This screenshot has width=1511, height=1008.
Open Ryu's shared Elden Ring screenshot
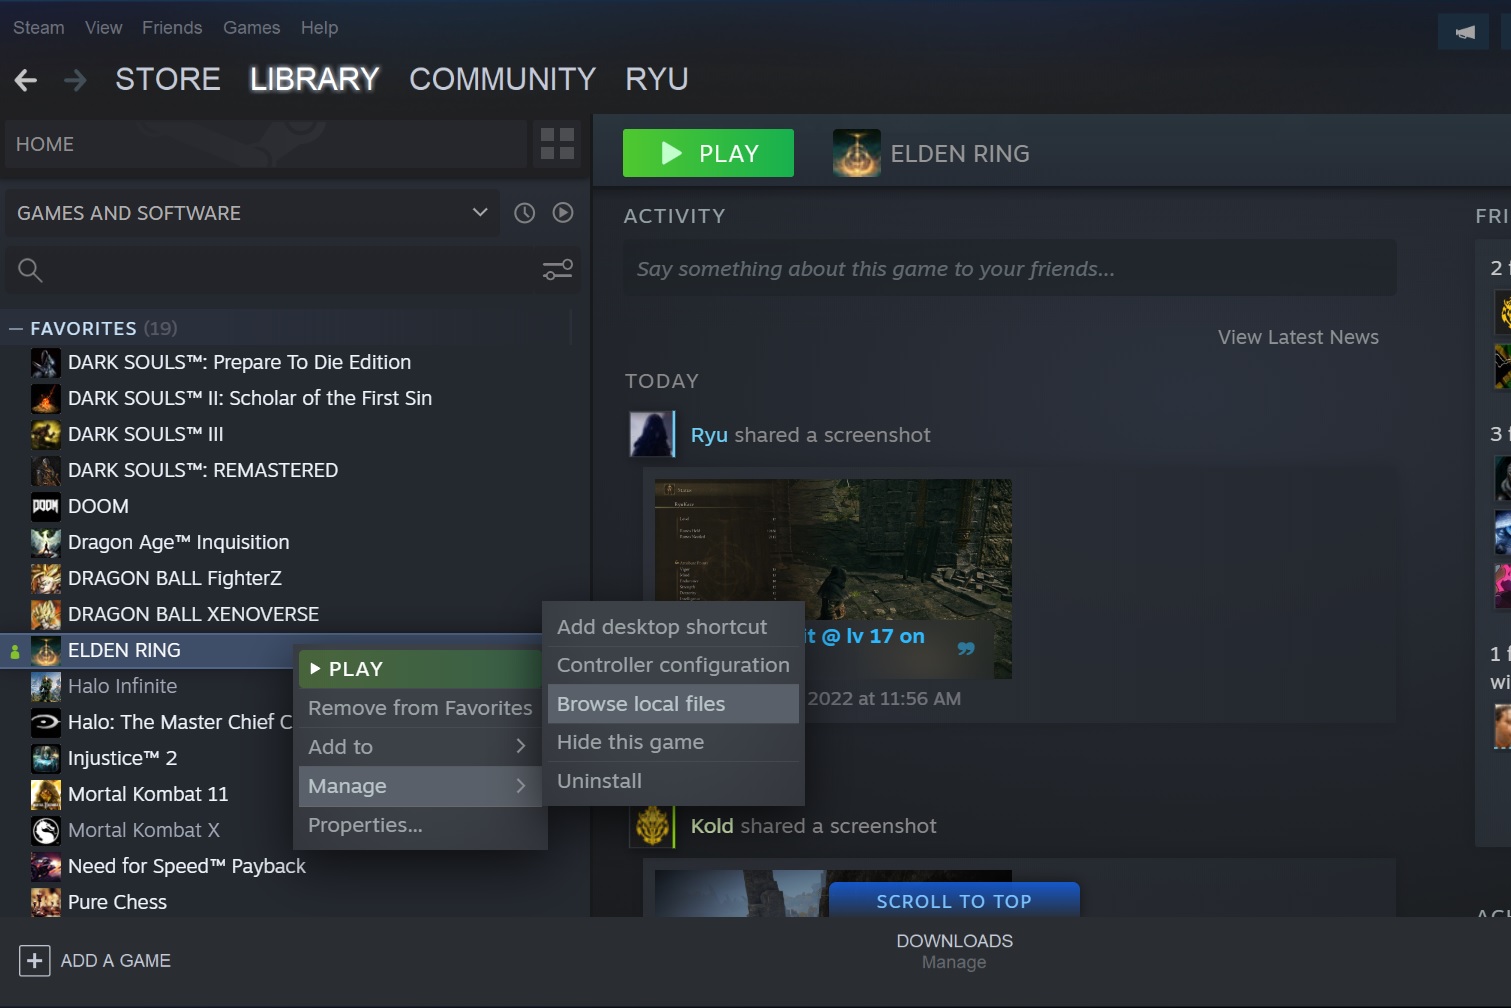tap(833, 579)
